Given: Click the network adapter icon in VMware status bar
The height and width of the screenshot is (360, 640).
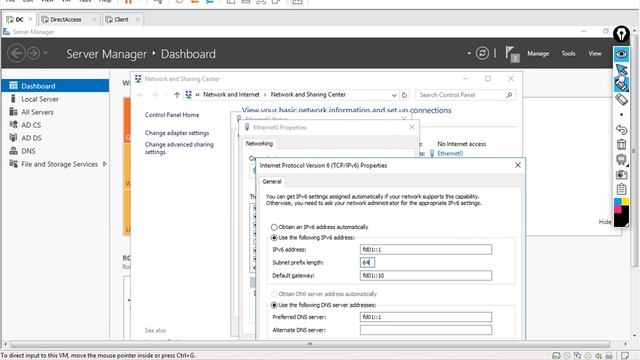Looking at the screenshot, I should 578,356.
